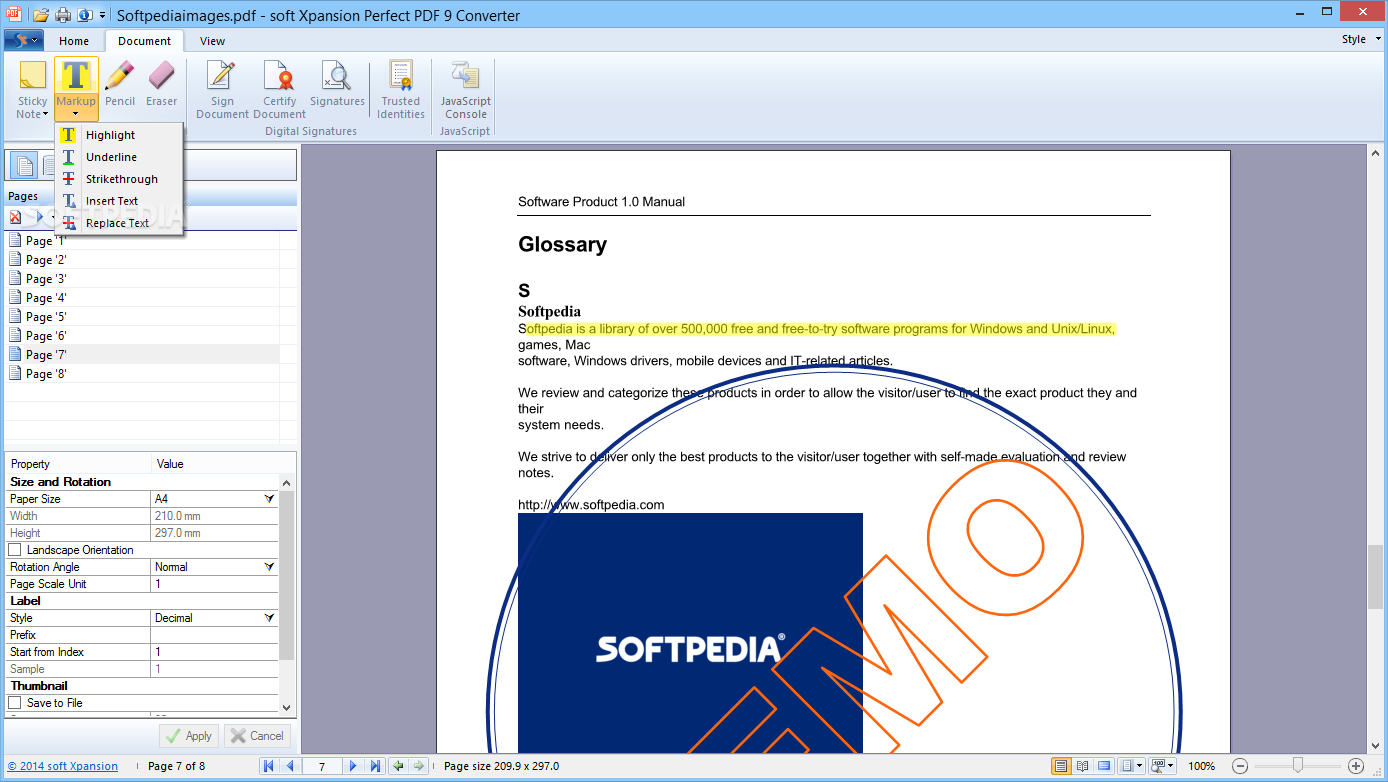Add a Sticky Note
Viewport: 1388px width, 782px height.
coord(33,89)
